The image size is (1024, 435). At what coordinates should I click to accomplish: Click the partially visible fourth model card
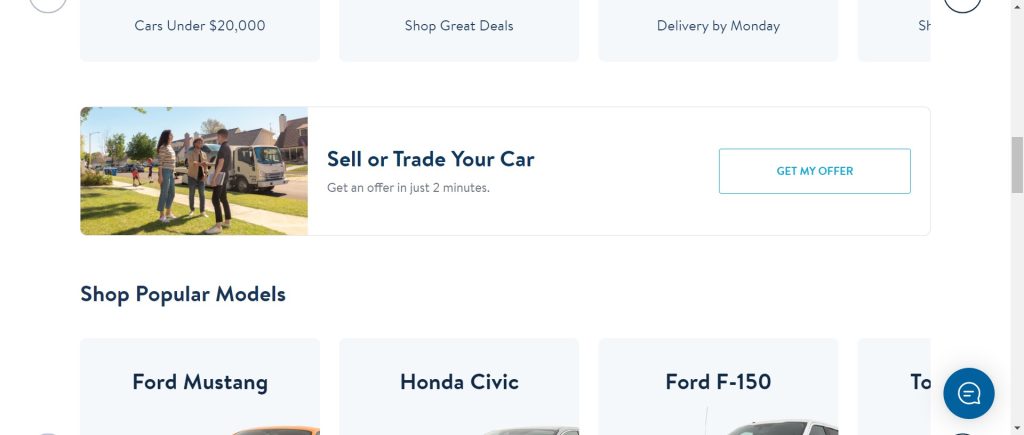895,382
